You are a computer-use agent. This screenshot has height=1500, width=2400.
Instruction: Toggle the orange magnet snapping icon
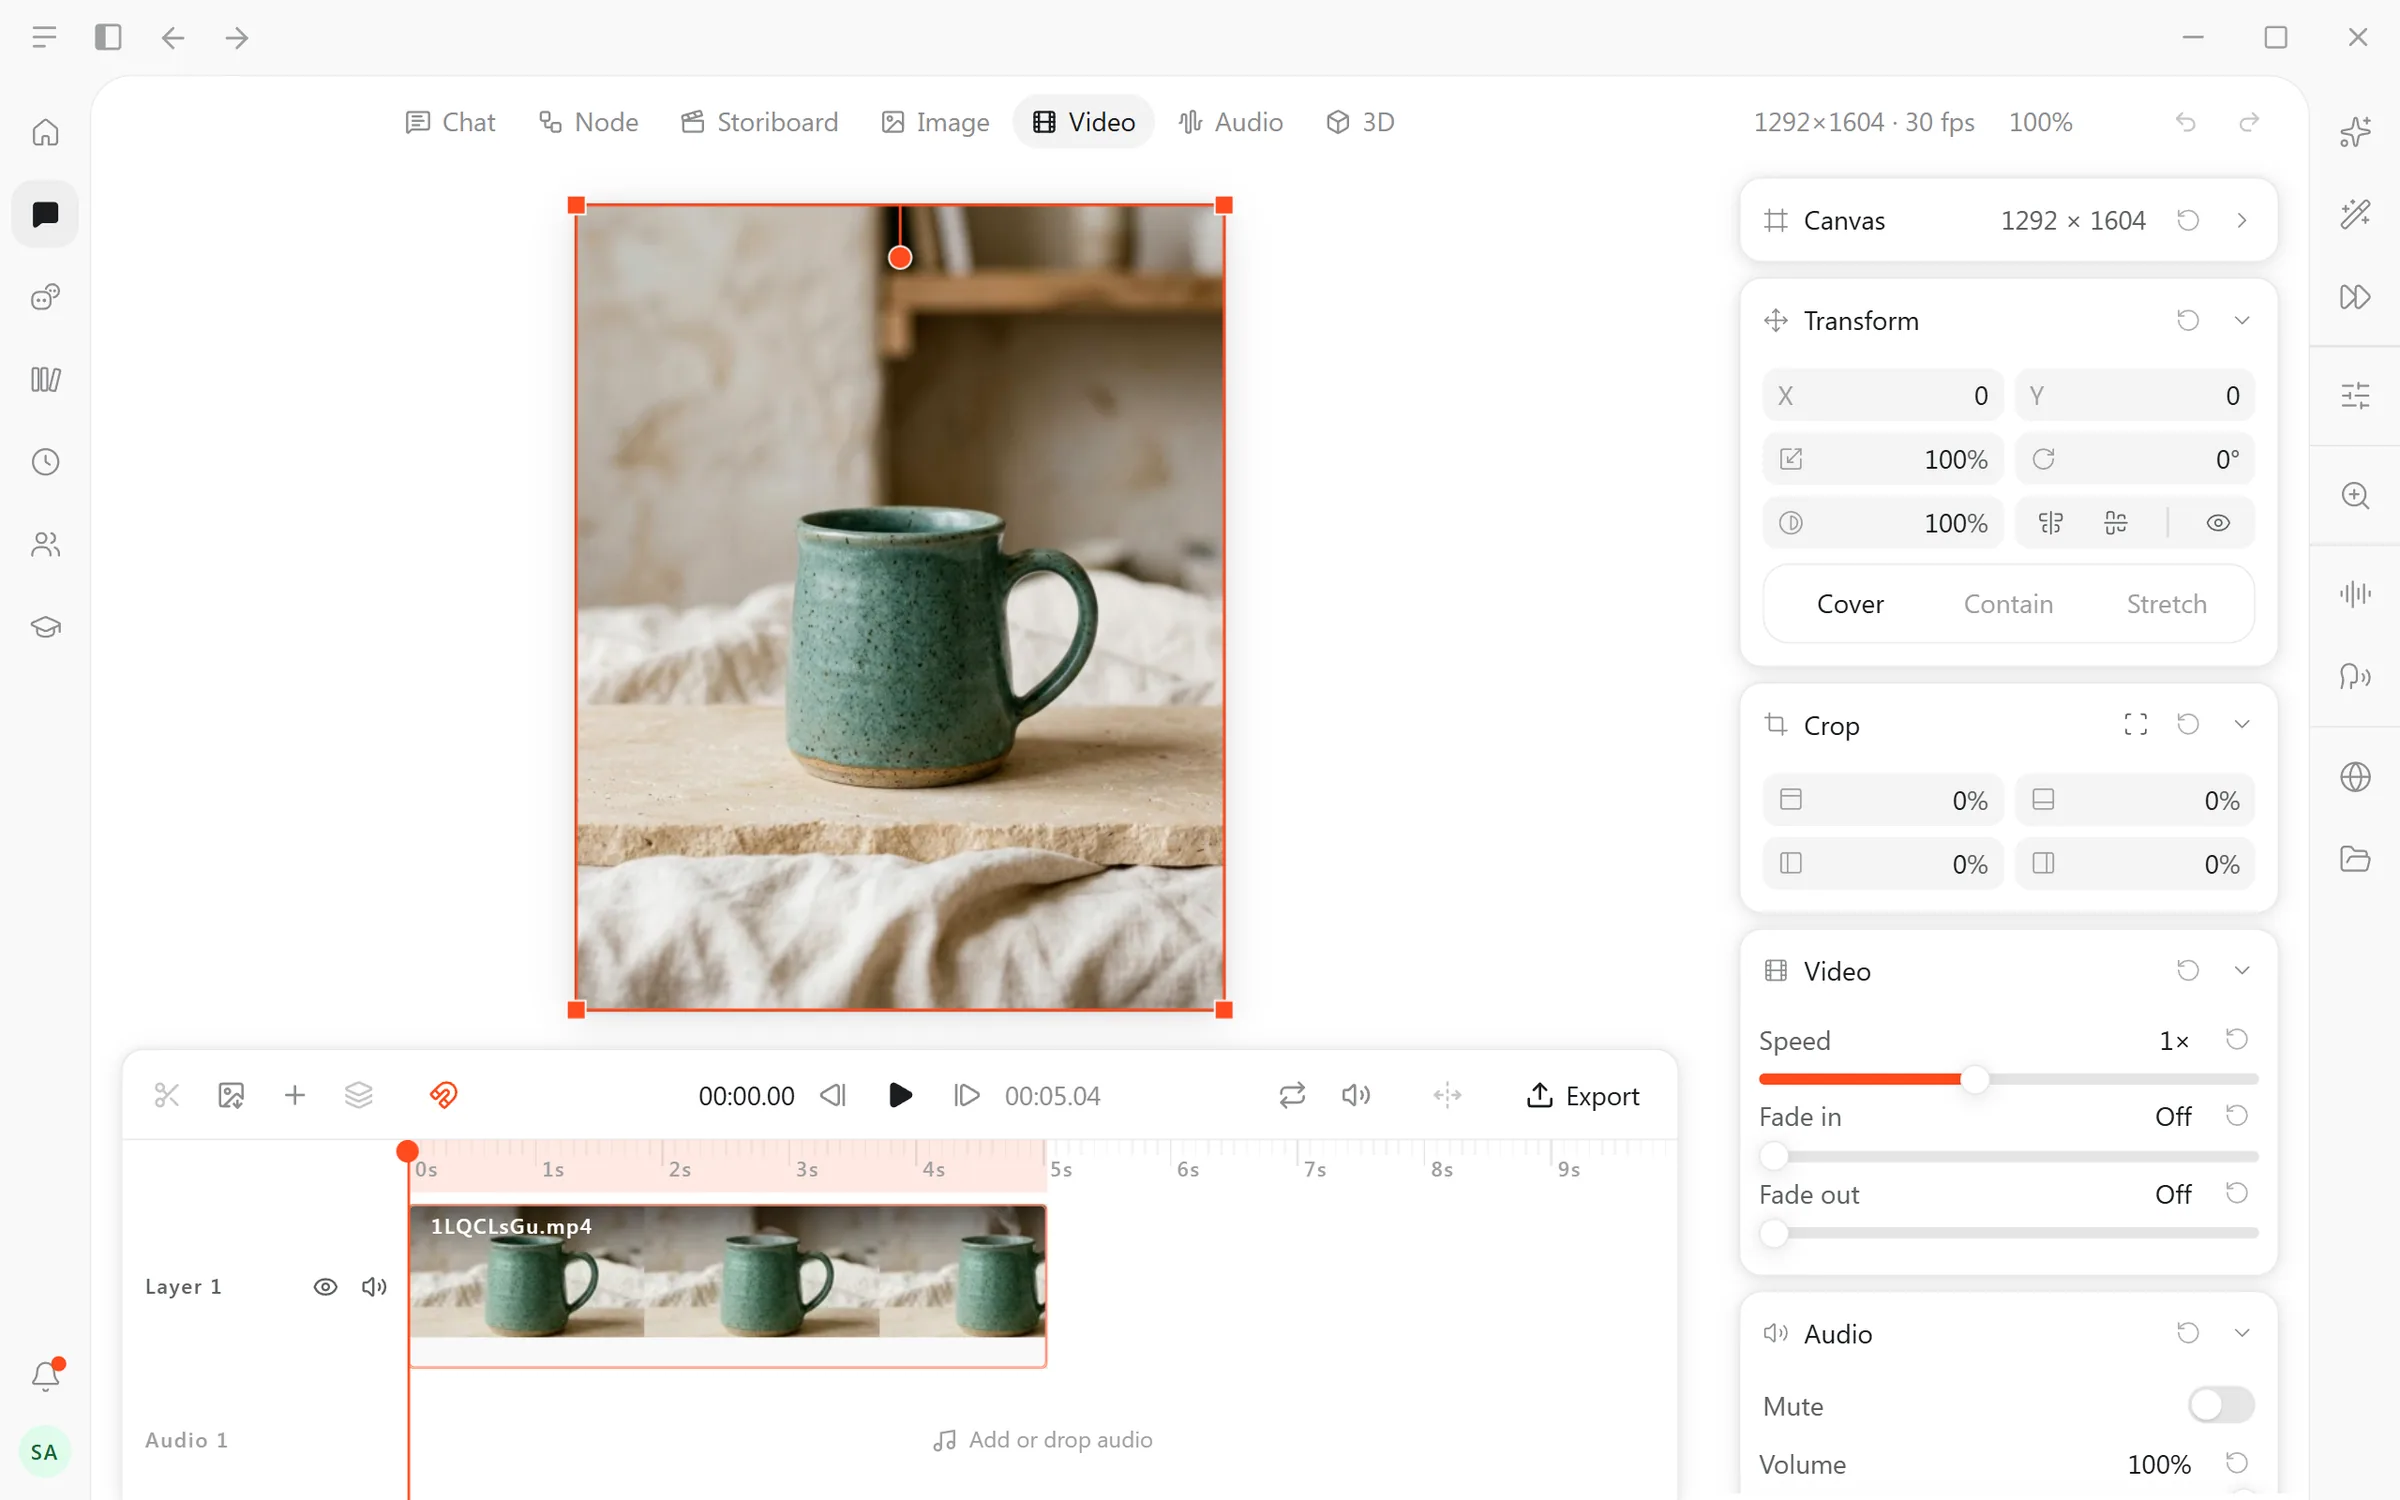[x=443, y=1095]
